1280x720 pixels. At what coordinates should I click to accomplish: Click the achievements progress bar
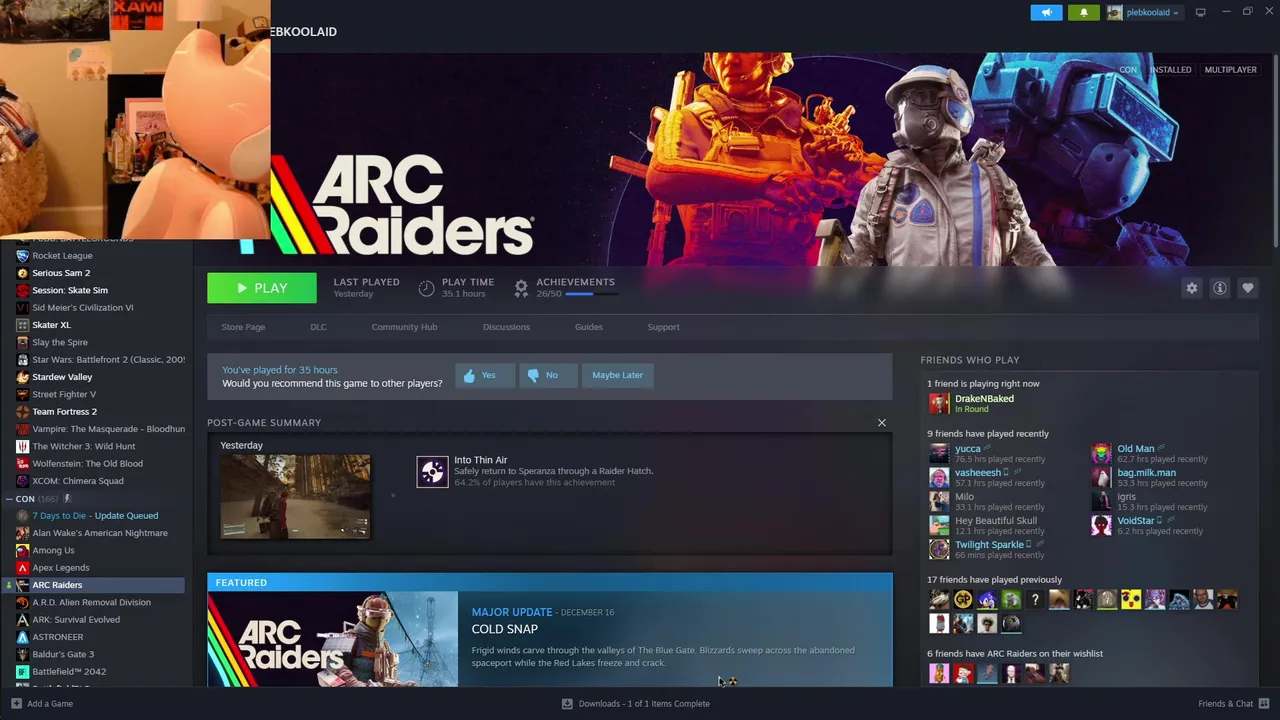(590, 294)
